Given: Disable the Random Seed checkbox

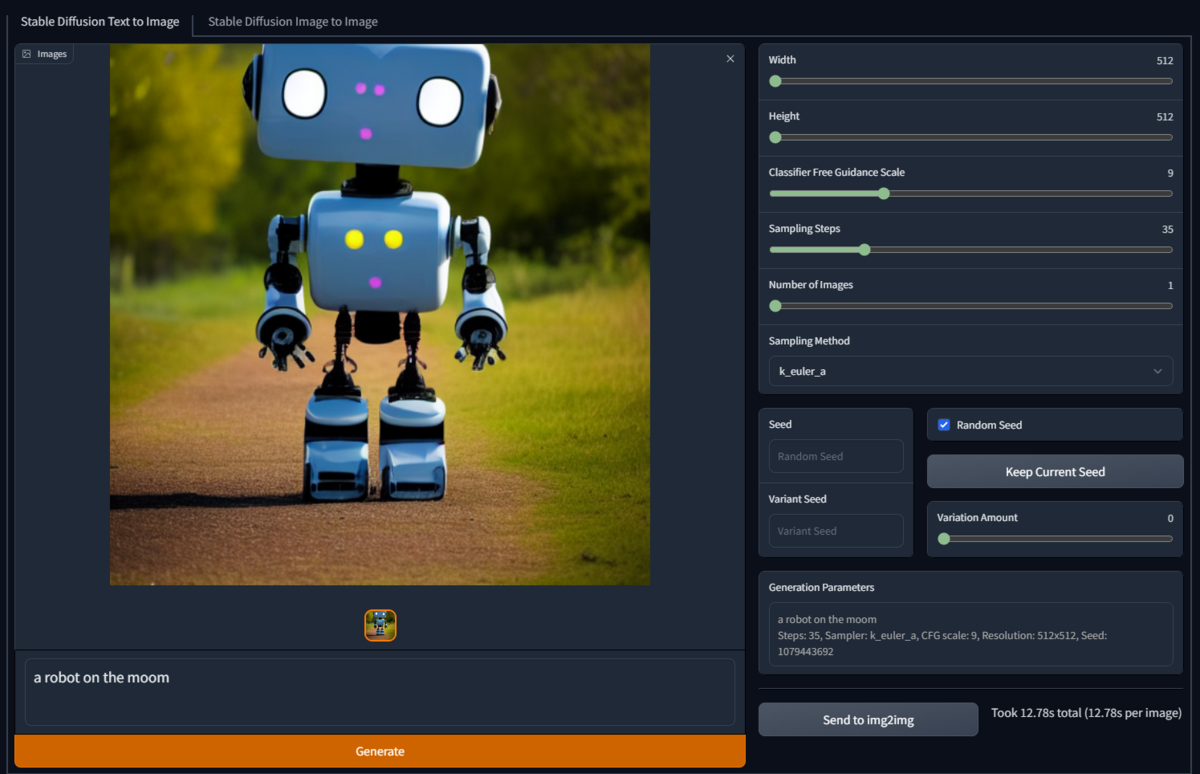Looking at the screenshot, I should click(x=943, y=424).
